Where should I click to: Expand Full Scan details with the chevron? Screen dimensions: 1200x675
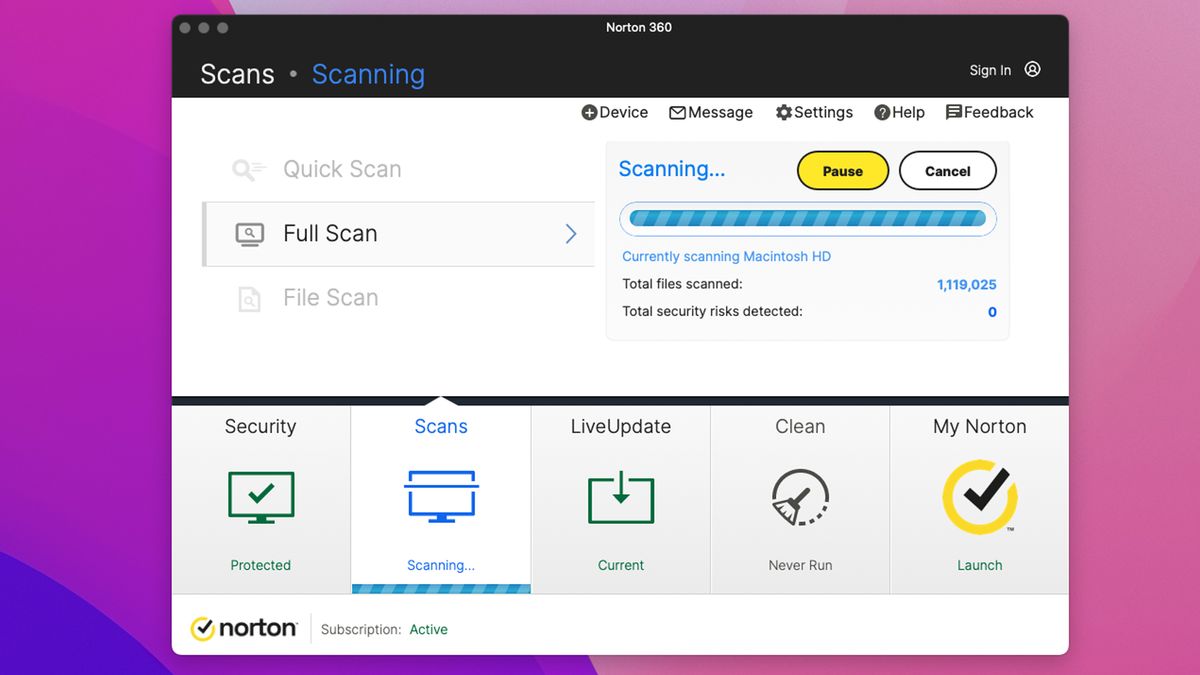(570, 233)
